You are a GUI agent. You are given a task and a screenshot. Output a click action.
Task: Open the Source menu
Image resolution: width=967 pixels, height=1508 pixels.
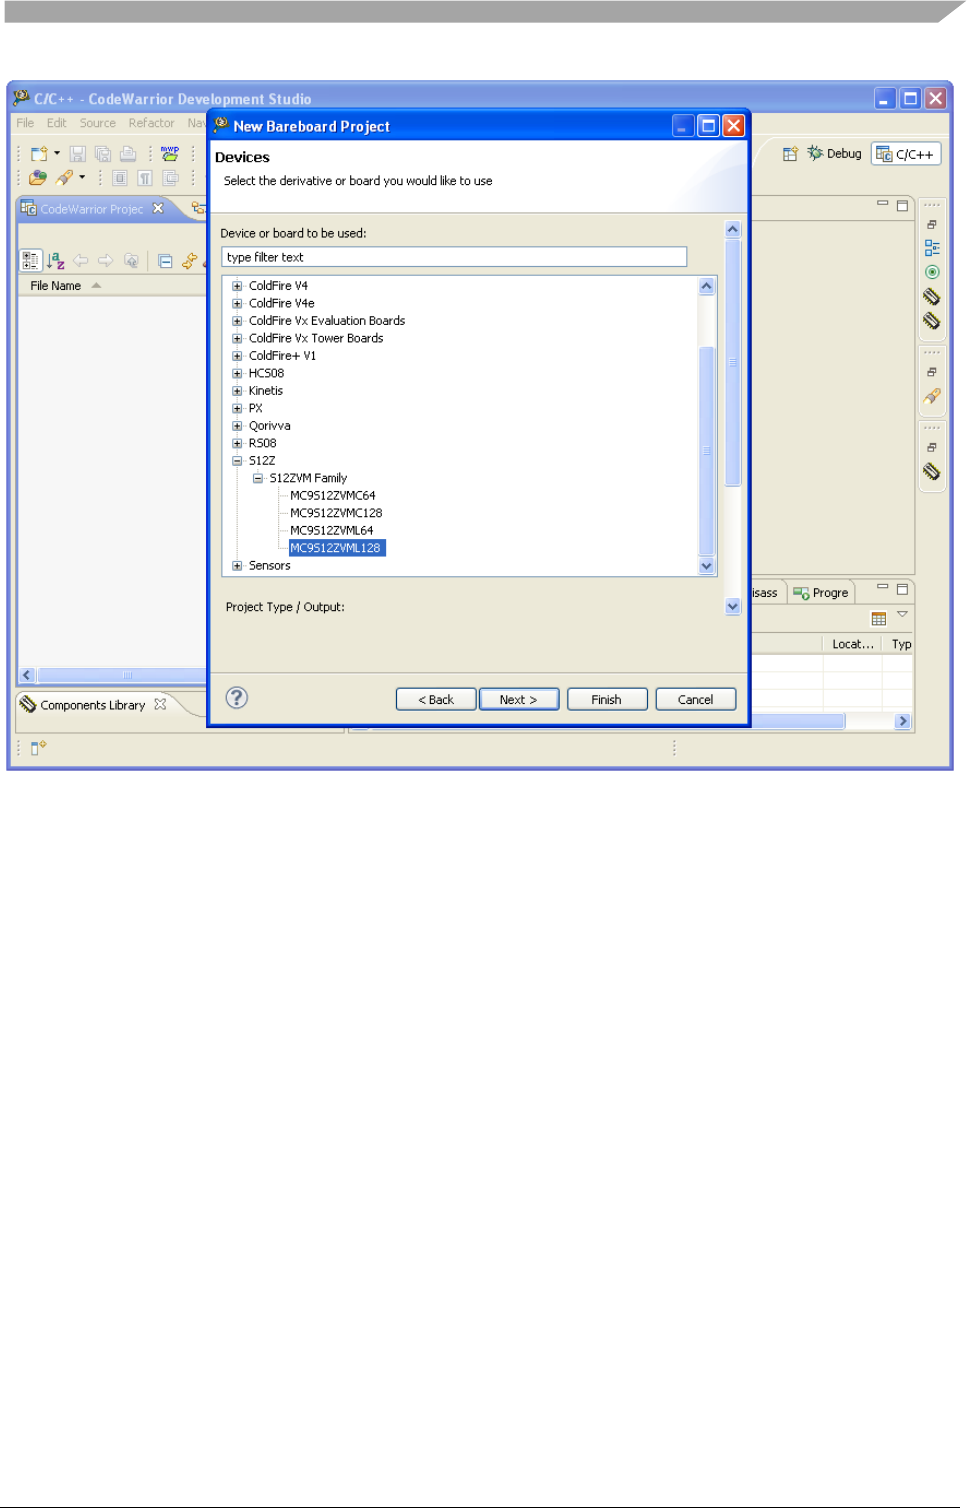[98, 123]
